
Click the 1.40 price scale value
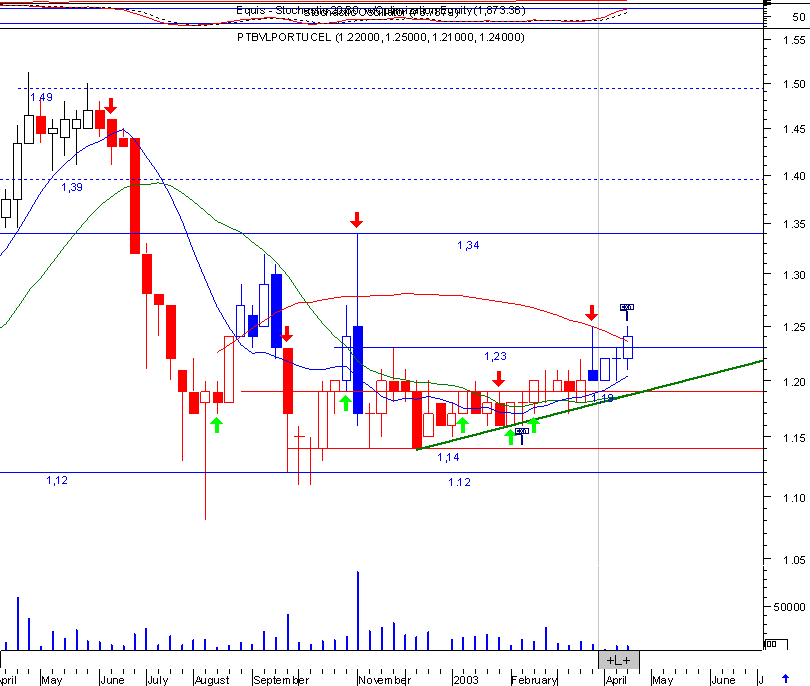(x=794, y=176)
